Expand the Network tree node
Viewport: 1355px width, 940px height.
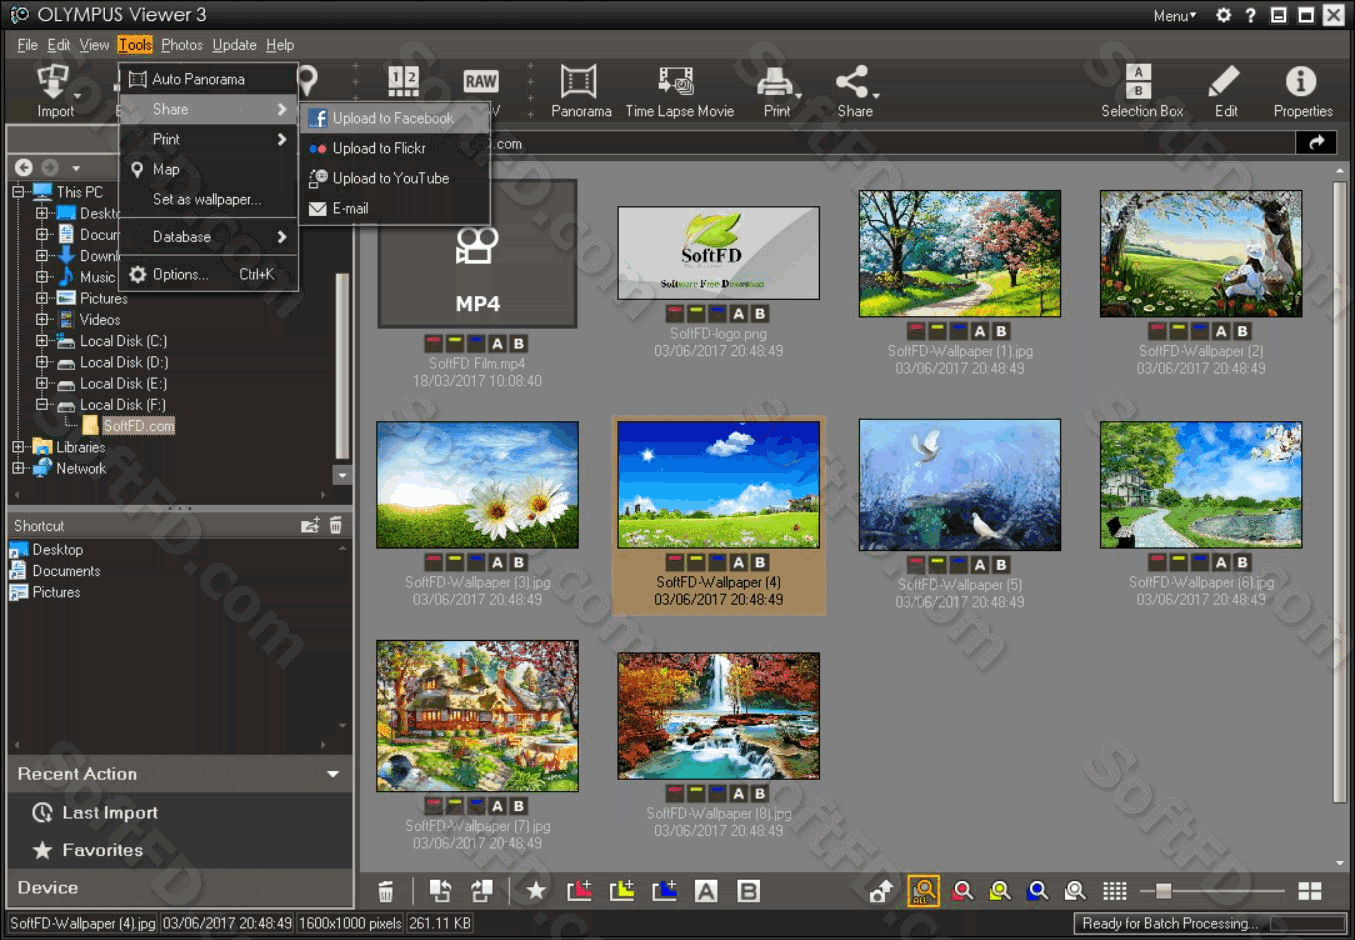(18, 468)
